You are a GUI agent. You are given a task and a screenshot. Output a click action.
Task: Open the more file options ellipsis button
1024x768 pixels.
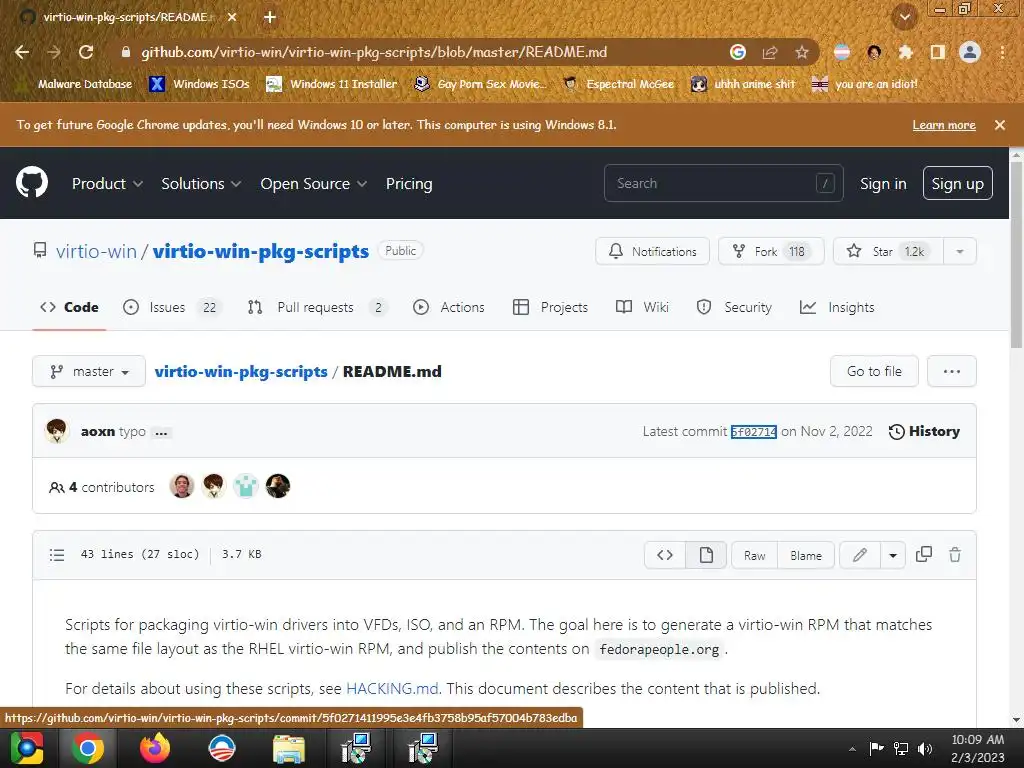[952, 372]
